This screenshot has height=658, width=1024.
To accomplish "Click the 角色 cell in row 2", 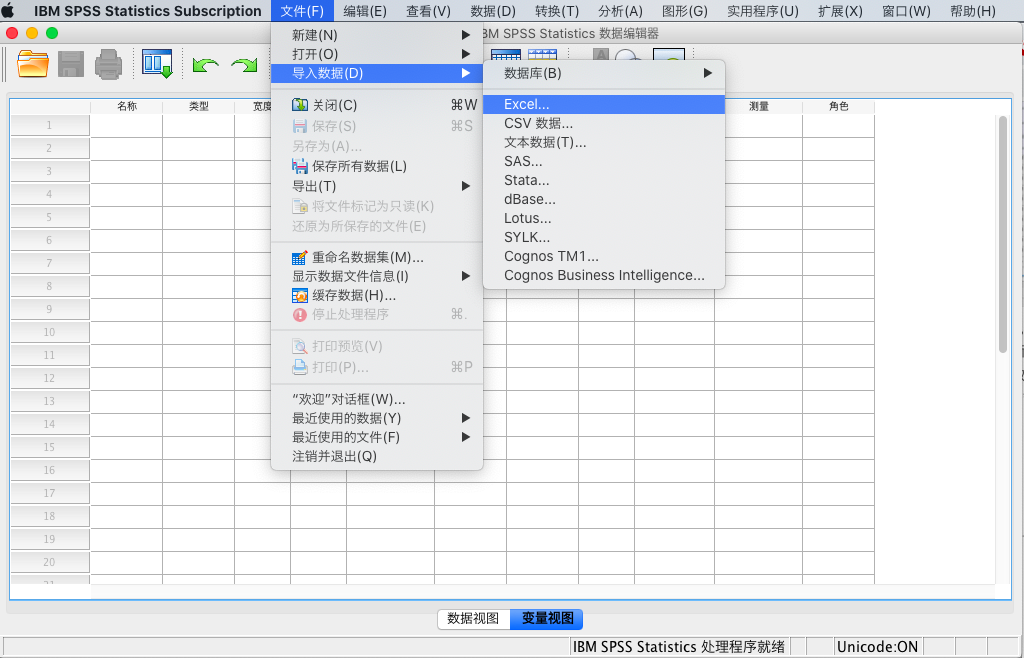I will click(839, 149).
